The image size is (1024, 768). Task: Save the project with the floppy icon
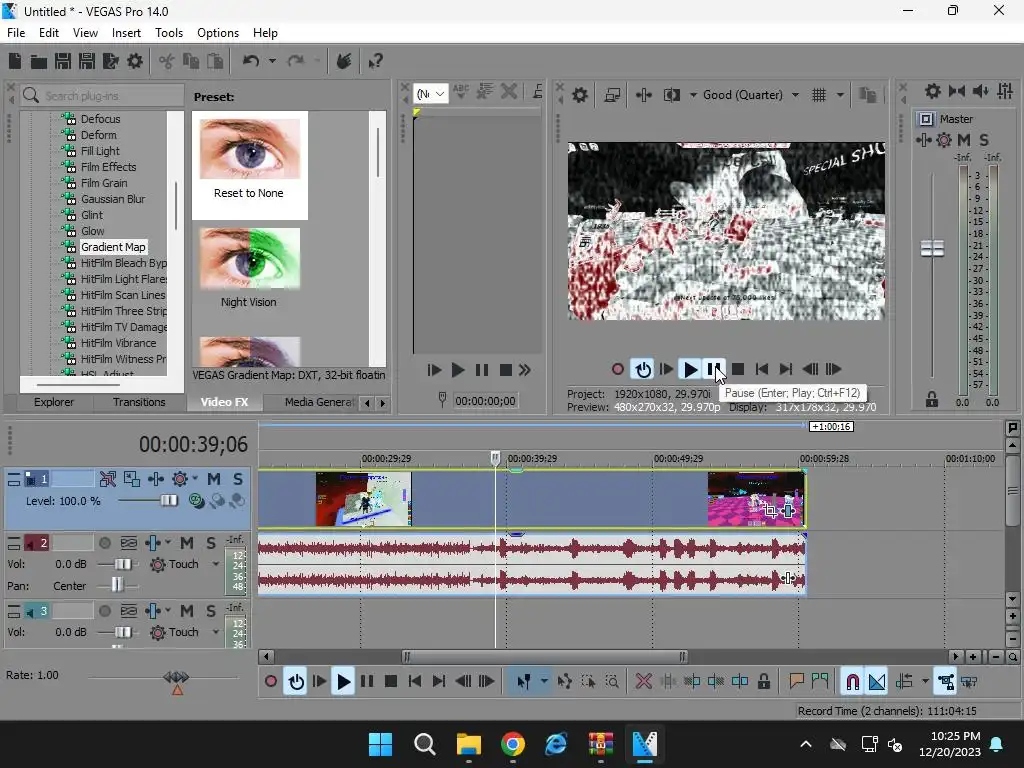click(63, 61)
